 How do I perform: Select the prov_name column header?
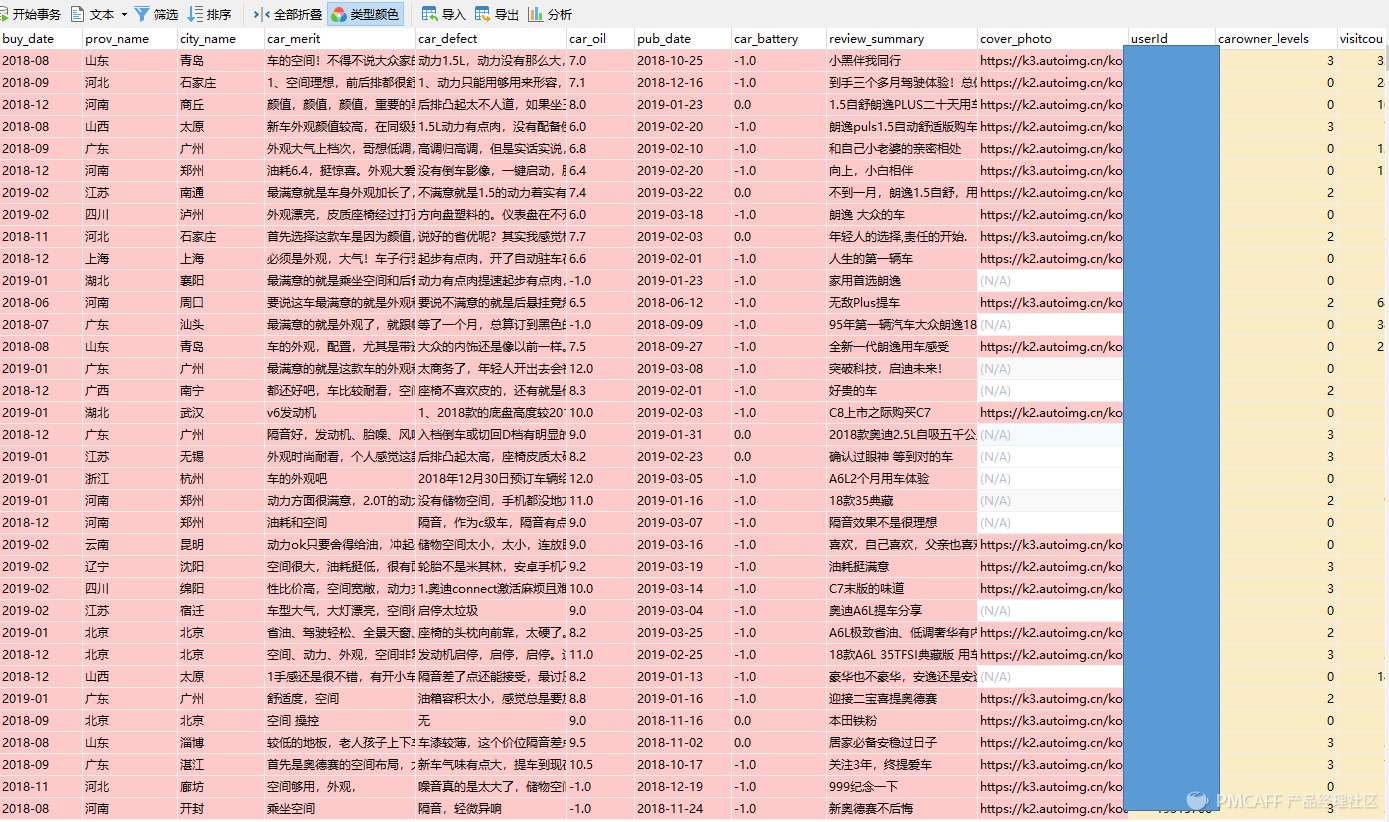point(130,39)
